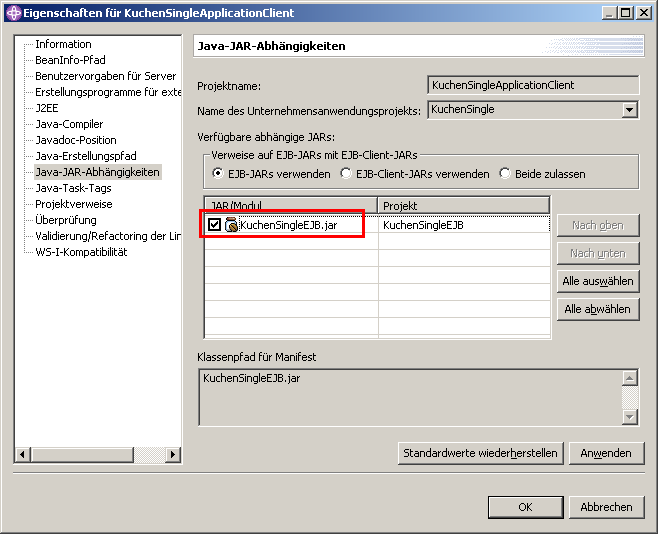Image resolution: width=658 pixels, height=534 pixels.
Task: Choose the Beide zulassen radio option
Action: click(505, 174)
